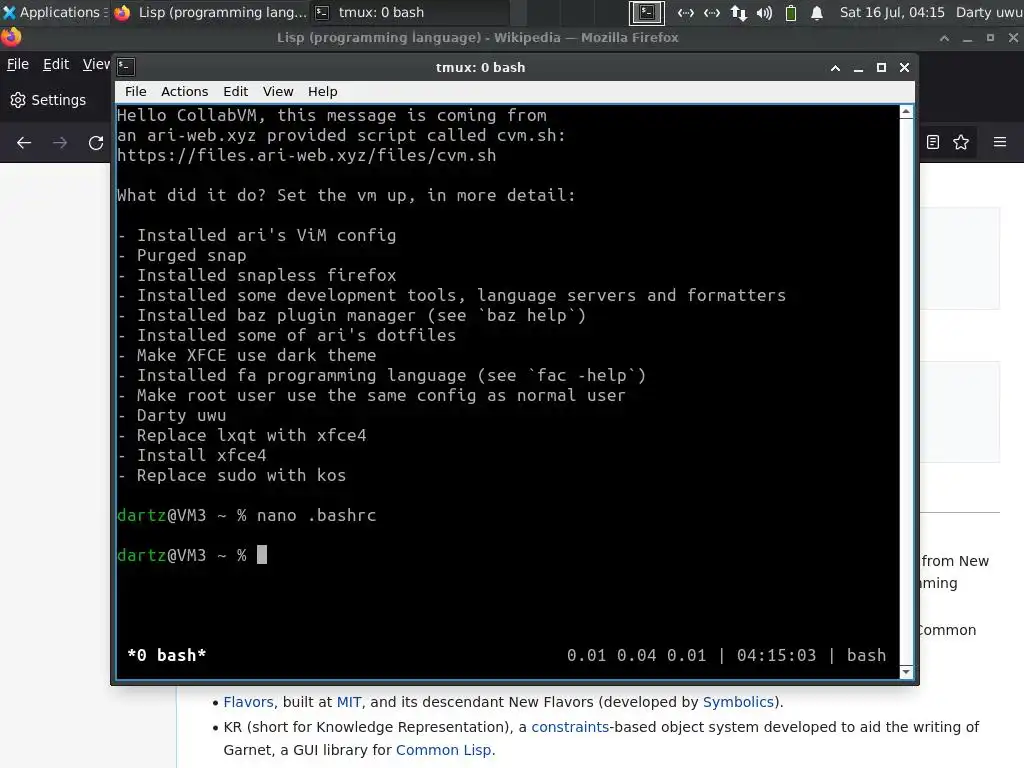Click the terminal scrollbar up arrow
The width and height of the screenshot is (1024, 768).
(x=906, y=112)
